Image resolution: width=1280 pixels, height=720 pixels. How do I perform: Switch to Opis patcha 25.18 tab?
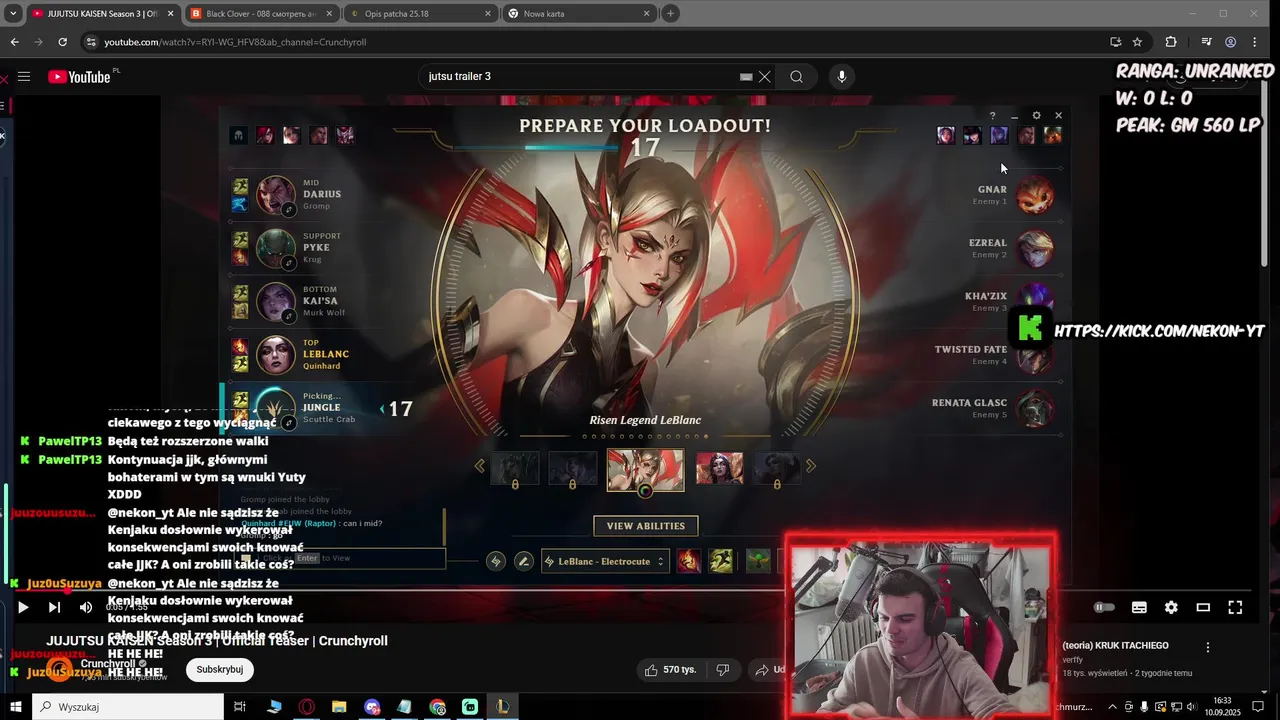[420, 14]
